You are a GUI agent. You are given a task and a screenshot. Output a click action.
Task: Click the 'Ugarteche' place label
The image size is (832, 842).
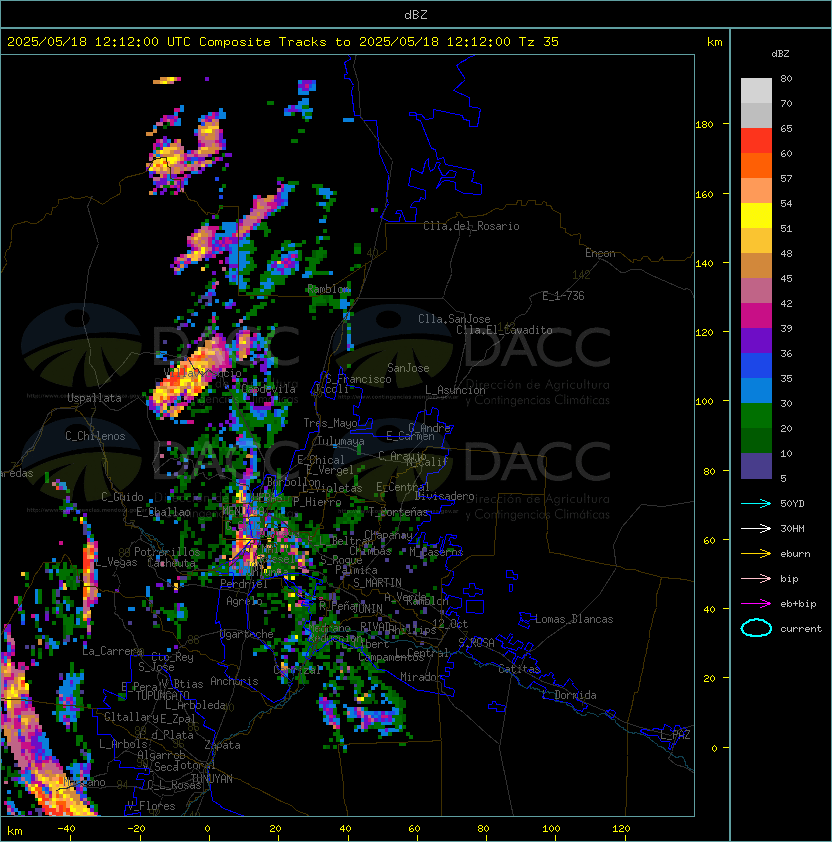(x=247, y=634)
